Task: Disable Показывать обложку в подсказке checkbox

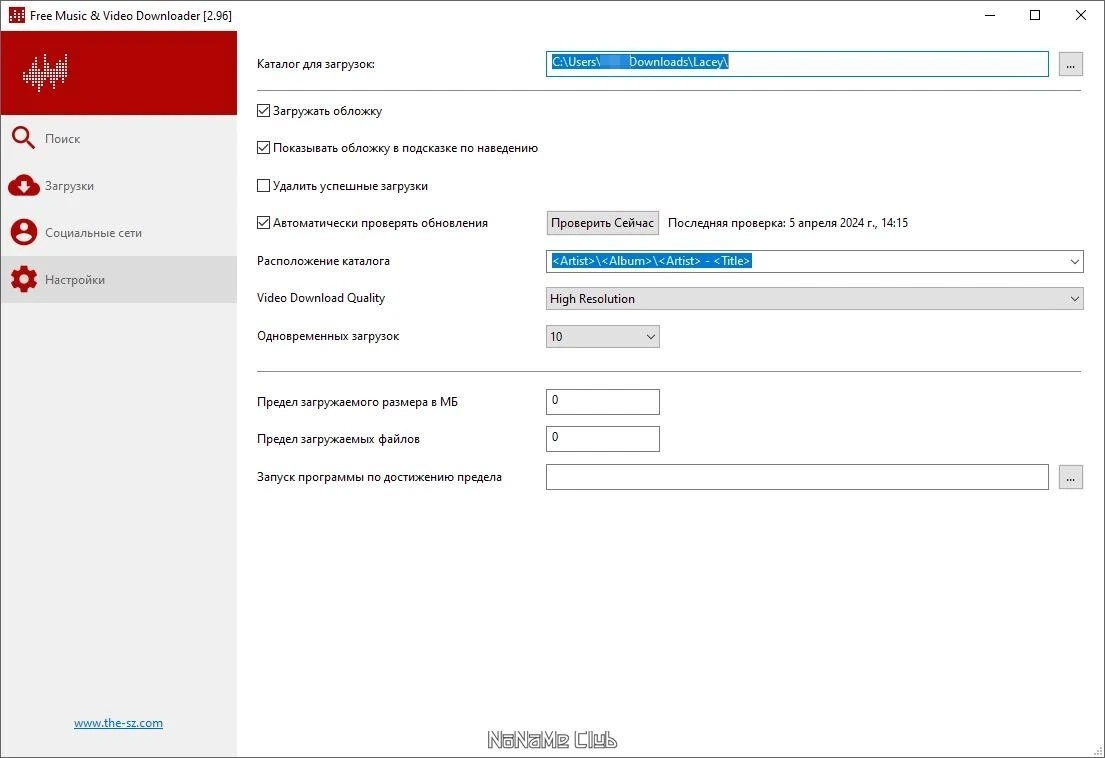Action: click(264, 148)
